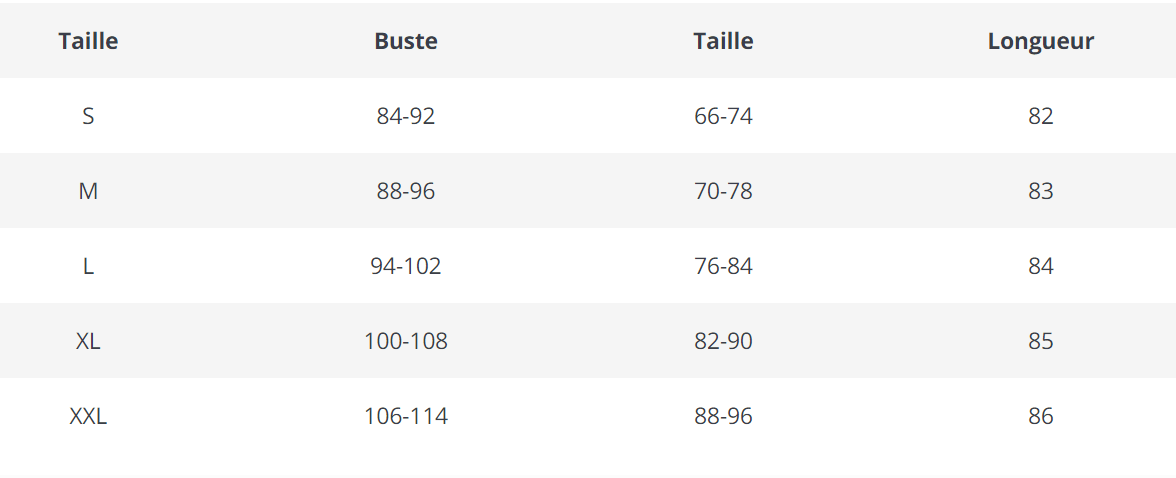The image size is (1176, 478).
Task: Click the length value 85
Action: 1041,341
